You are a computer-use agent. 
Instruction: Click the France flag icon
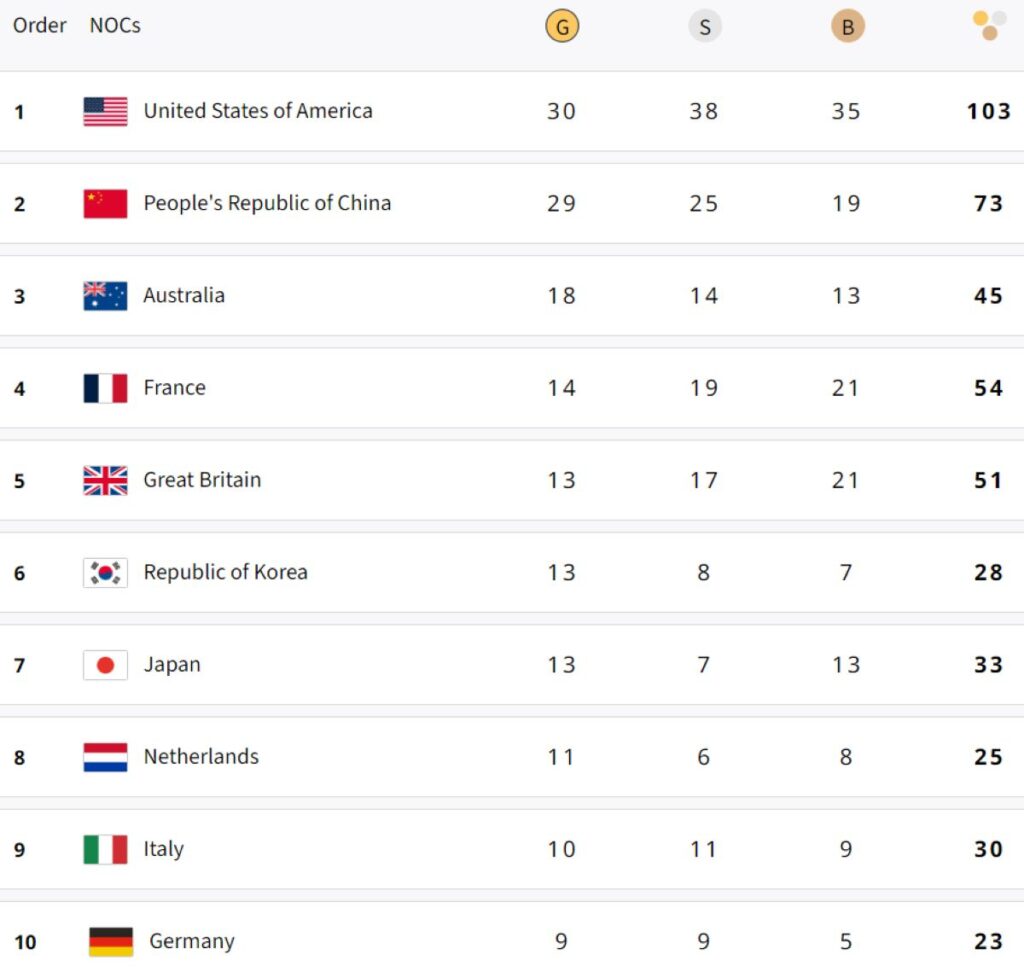pyautogui.click(x=105, y=388)
